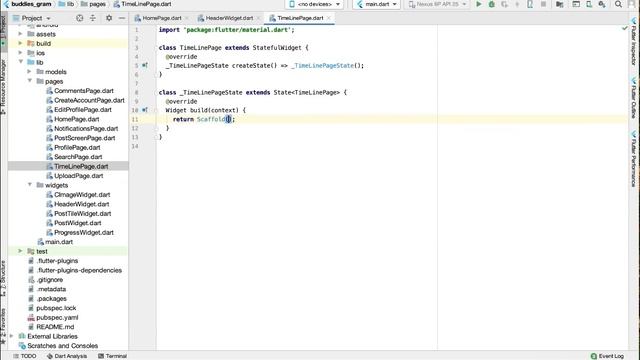Image resolution: width=640 pixels, height=360 pixels.
Task: Collapse the pages folder
Action: 30,81
